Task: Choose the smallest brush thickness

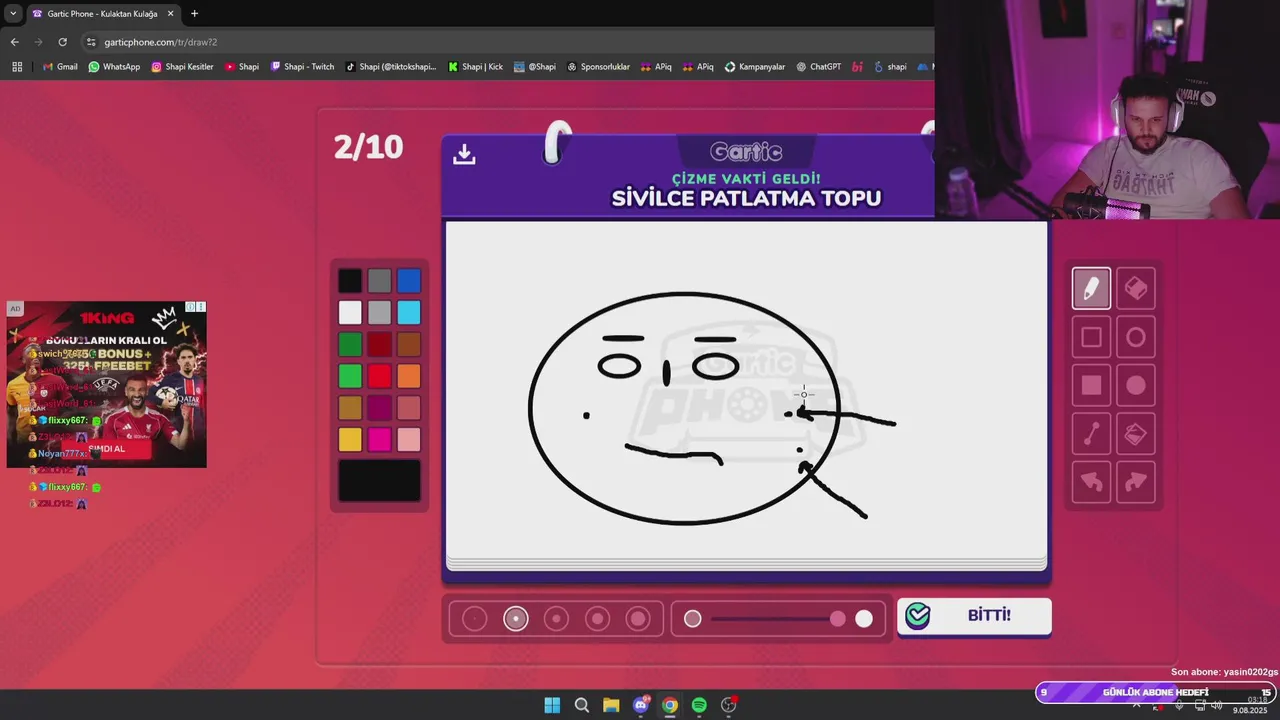Action: point(475,619)
